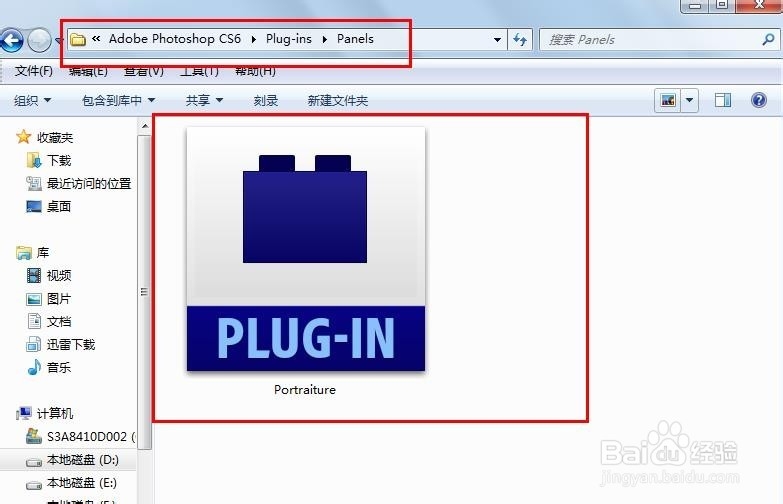
Task: Click the 桌面 monitor icon
Action: (34, 206)
